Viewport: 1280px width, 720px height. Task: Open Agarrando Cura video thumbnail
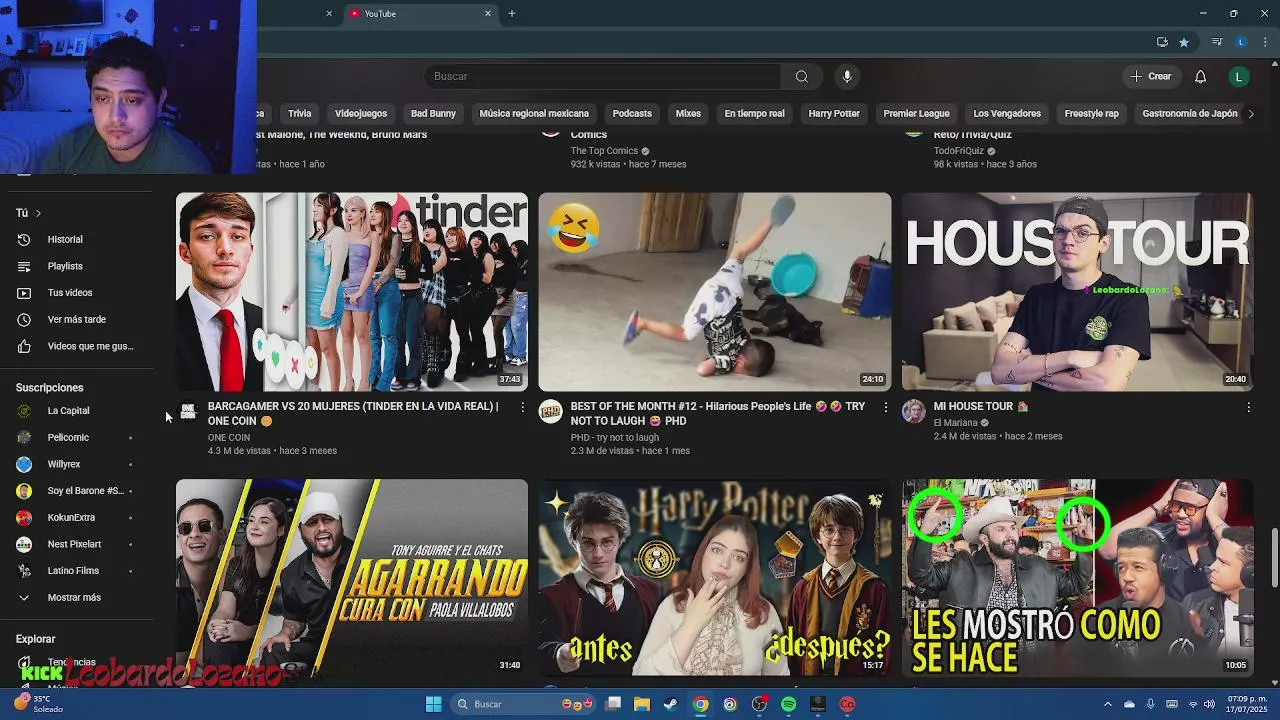point(352,578)
